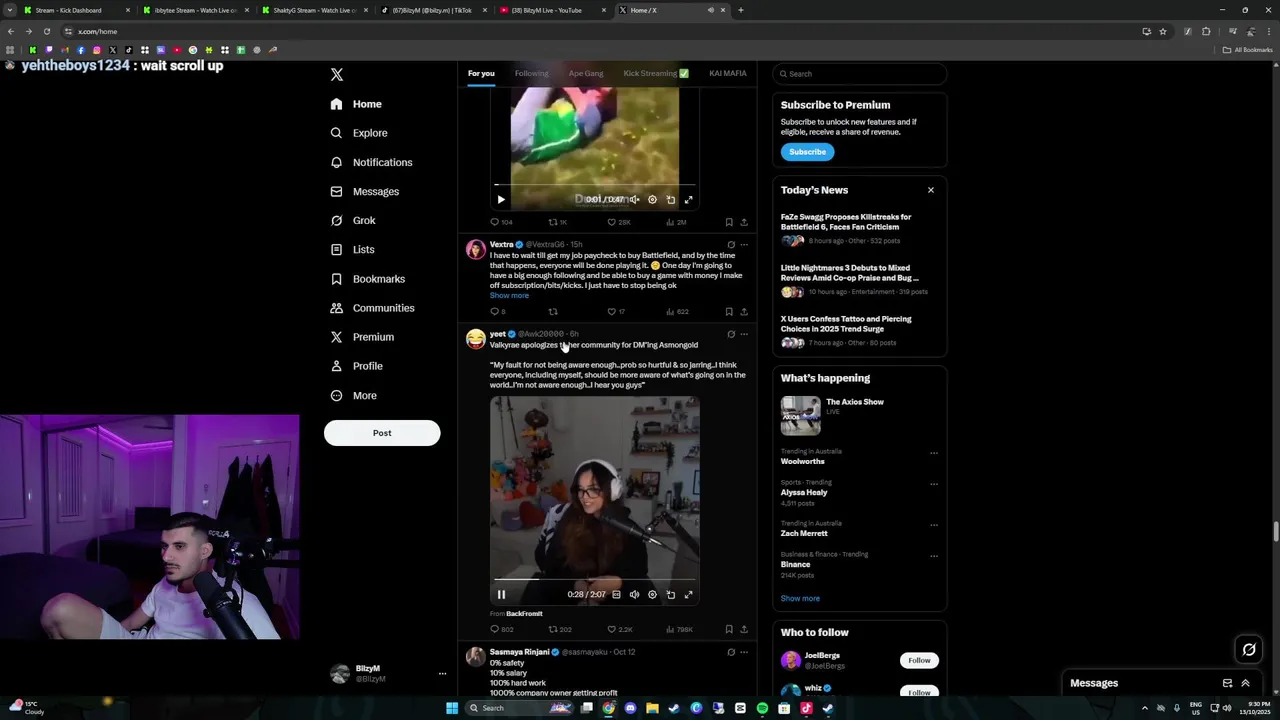1280x720 pixels.
Task: Switch to the KAI MAFIA tab
Action: click(728, 73)
